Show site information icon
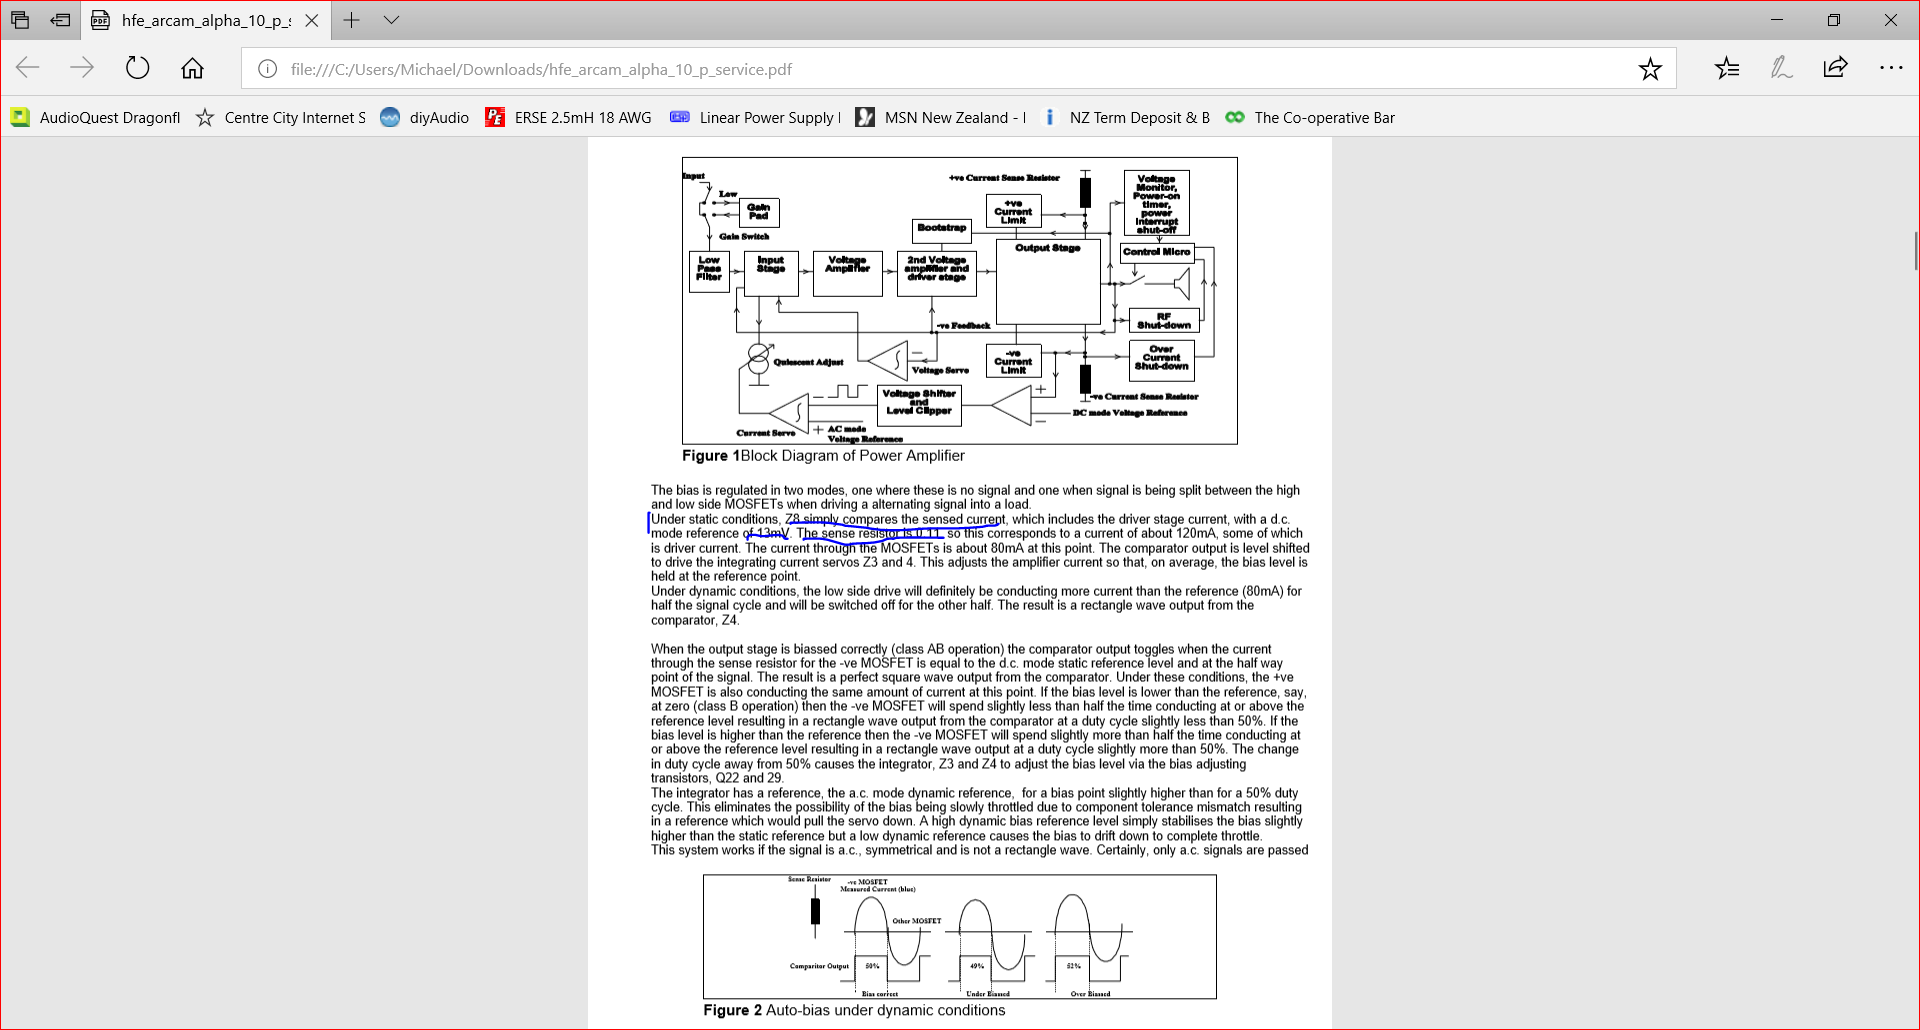Viewport: 1920px width, 1030px height. click(267, 69)
